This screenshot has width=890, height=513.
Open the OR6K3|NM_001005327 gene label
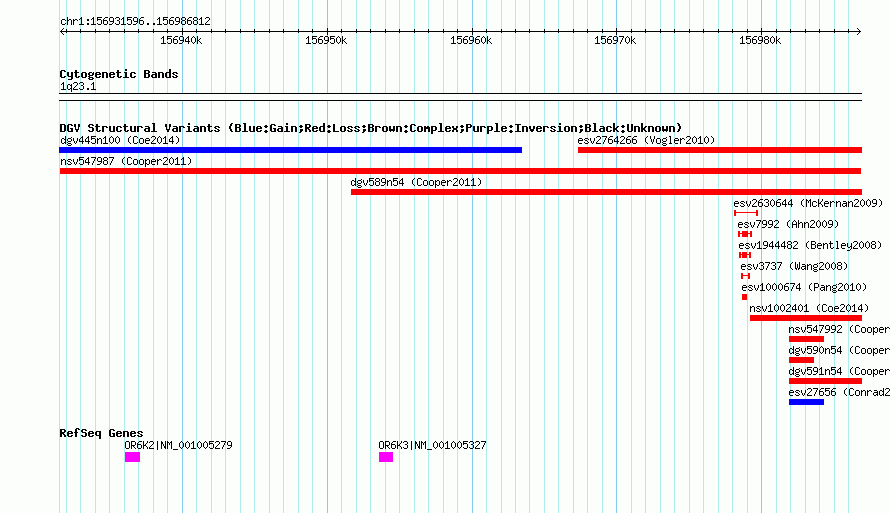(x=432, y=445)
